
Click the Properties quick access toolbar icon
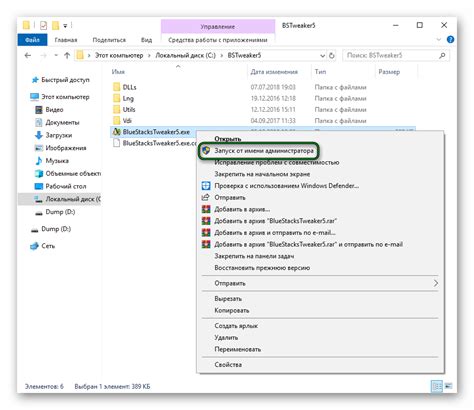click(43, 25)
